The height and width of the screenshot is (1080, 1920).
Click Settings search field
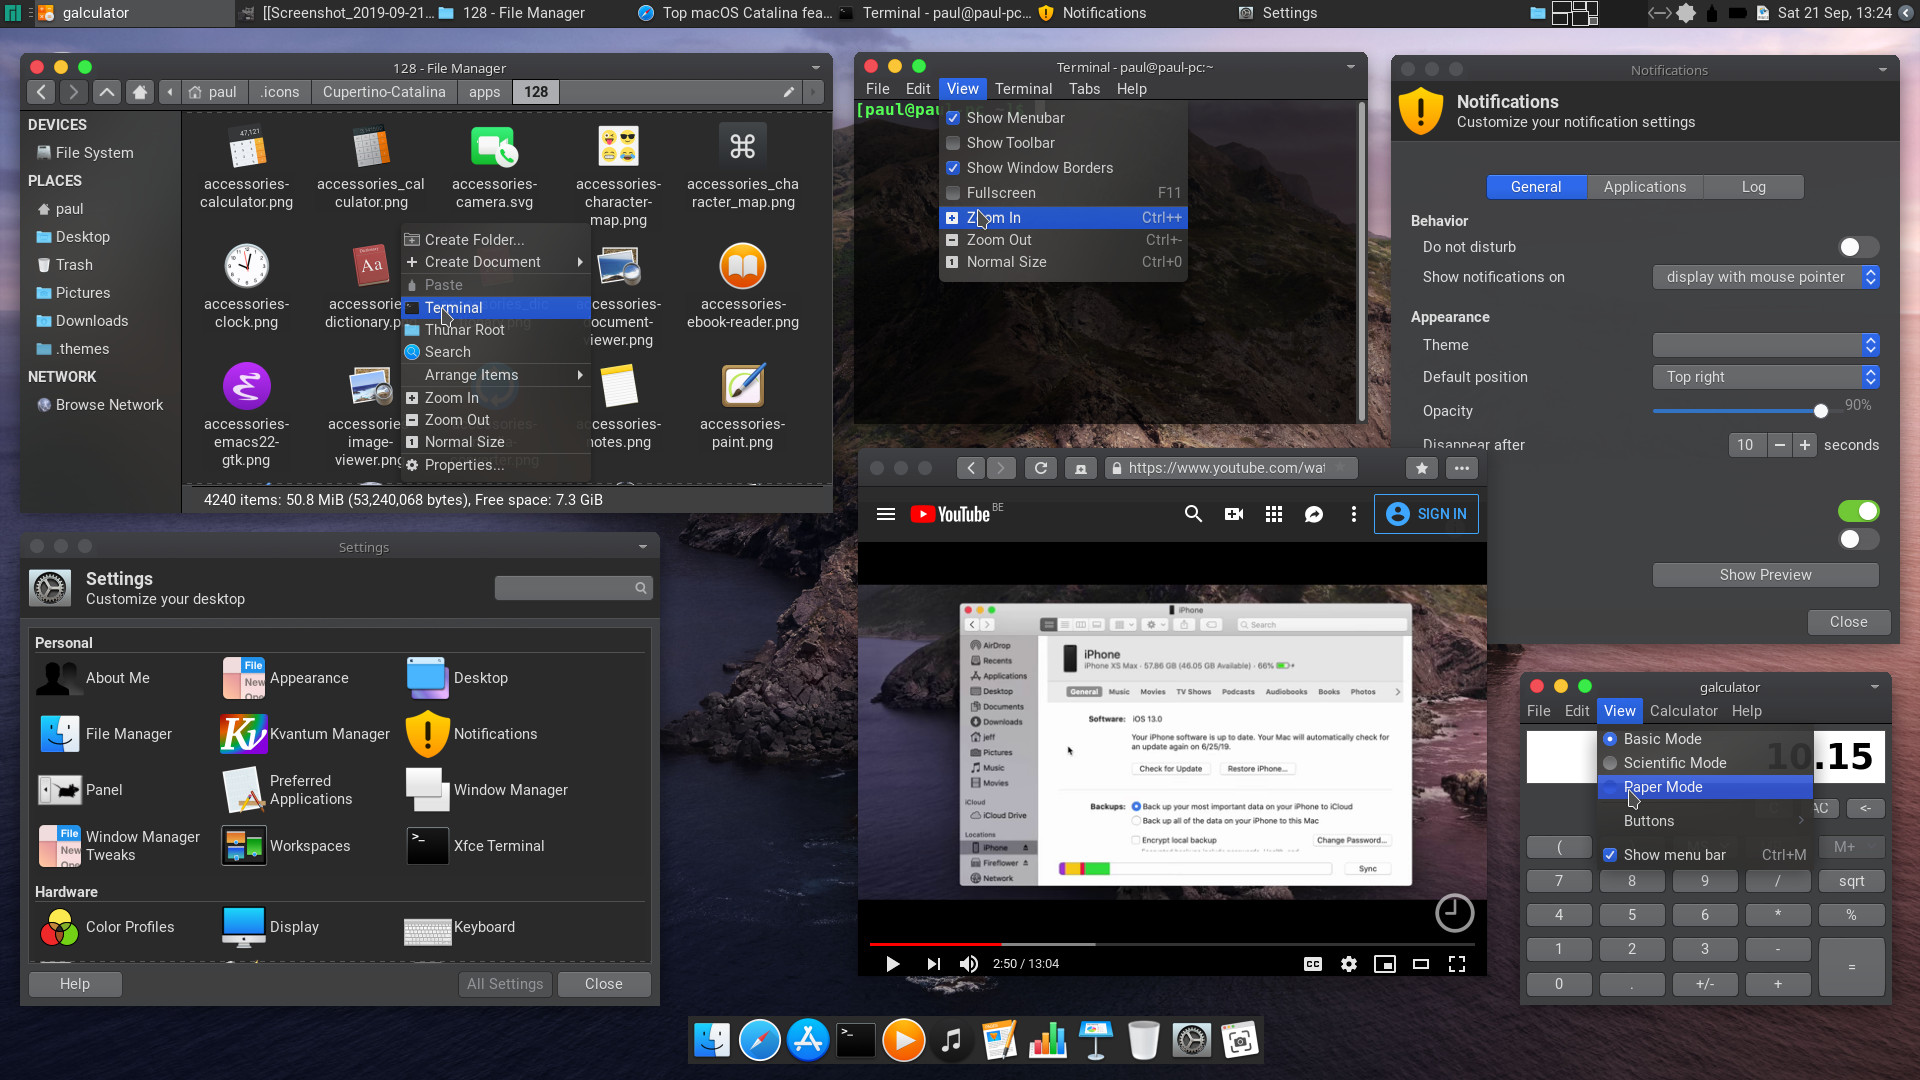[x=574, y=588]
